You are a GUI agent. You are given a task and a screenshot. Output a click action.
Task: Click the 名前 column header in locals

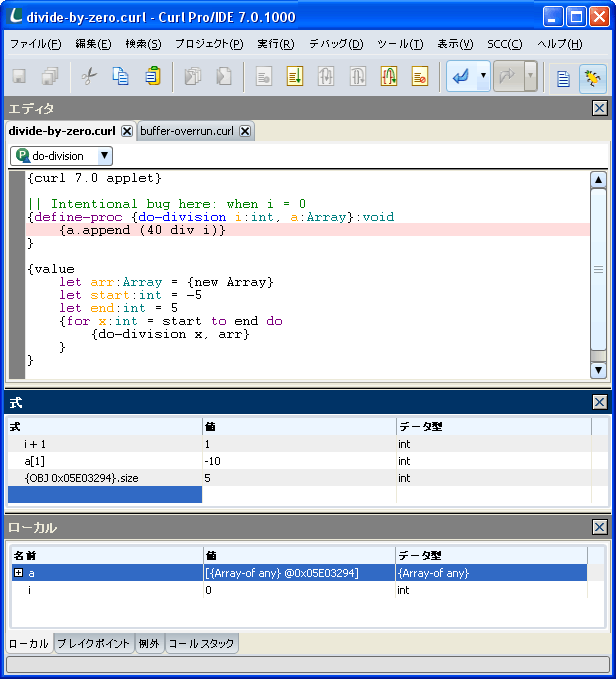(x=107, y=556)
